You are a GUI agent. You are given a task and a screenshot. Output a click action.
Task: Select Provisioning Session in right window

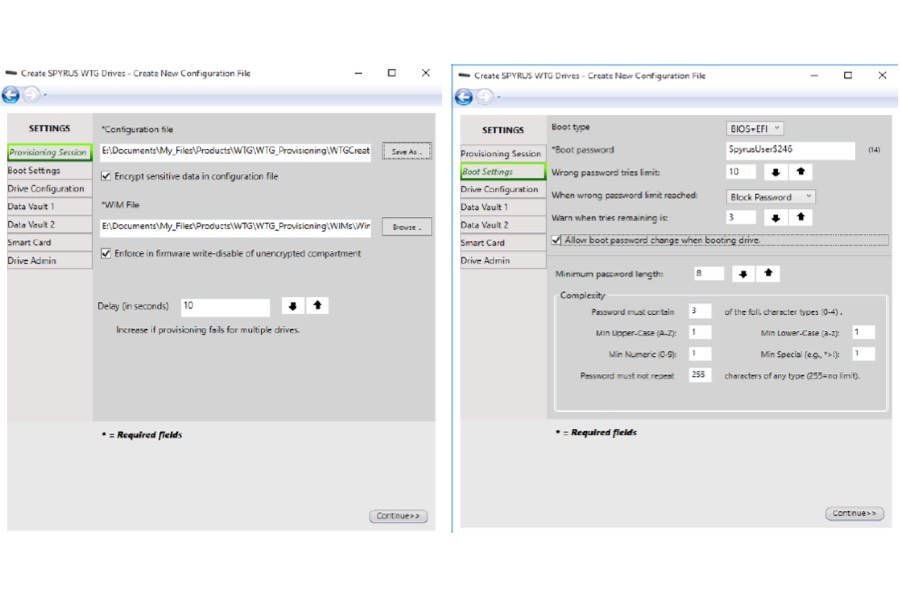503,154
